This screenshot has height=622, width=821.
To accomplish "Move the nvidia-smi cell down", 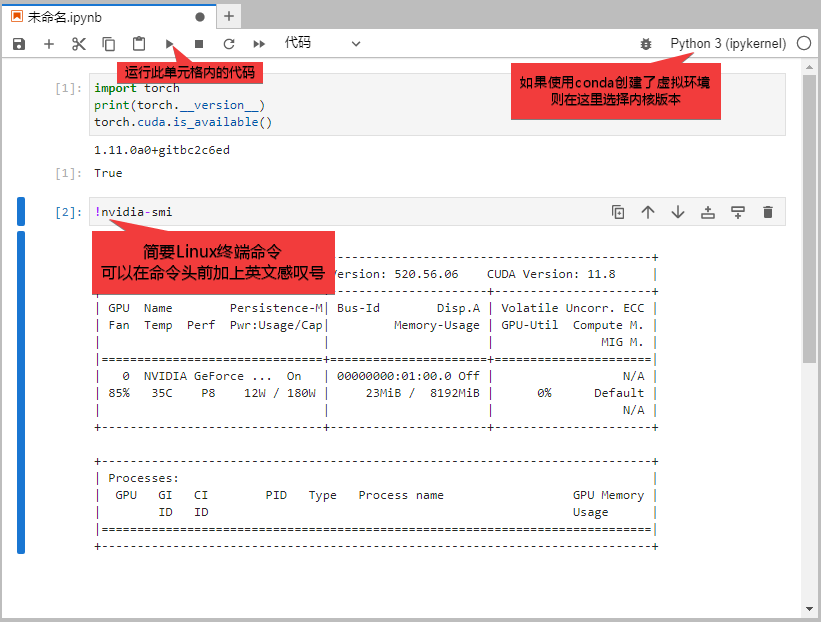I will 678,212.
